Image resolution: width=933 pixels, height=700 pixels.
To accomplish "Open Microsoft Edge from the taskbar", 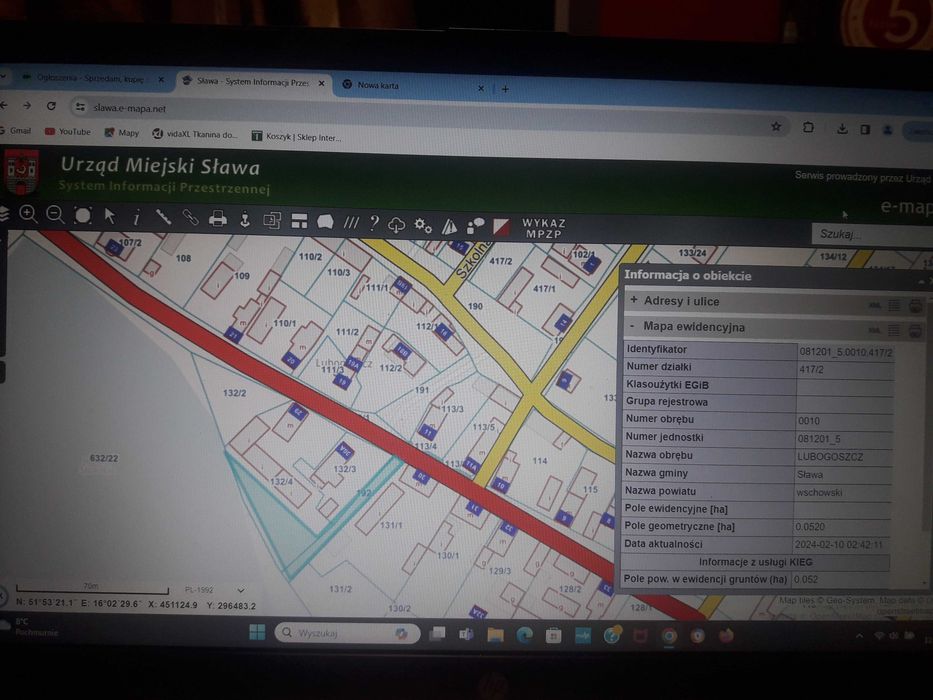I will coord(524,635).
